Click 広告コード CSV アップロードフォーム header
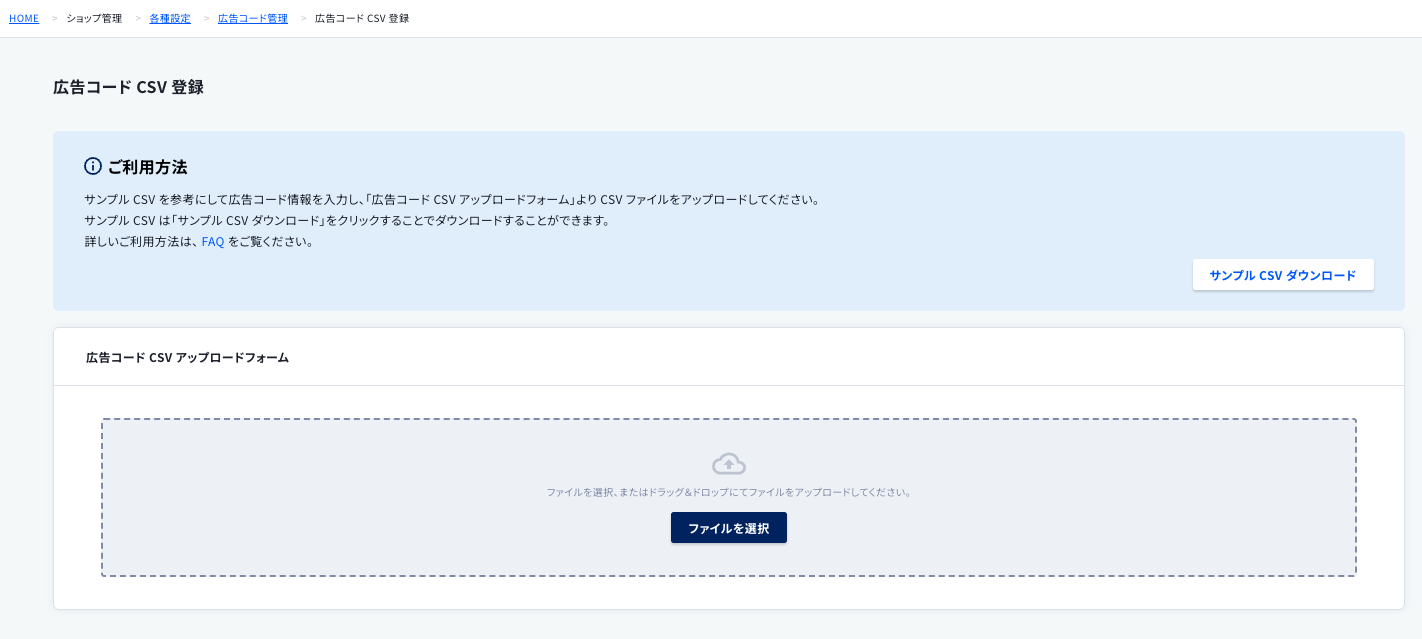 [x=187, y=357]
